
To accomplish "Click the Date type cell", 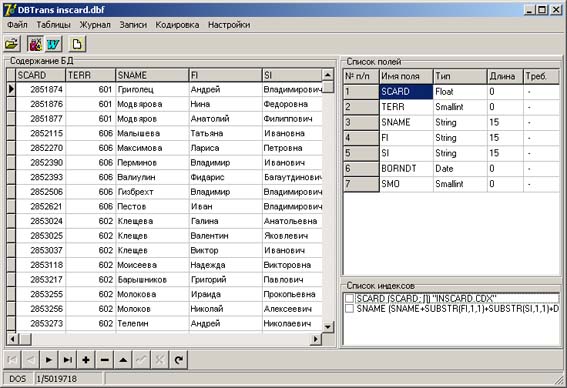I will [460, 169].
